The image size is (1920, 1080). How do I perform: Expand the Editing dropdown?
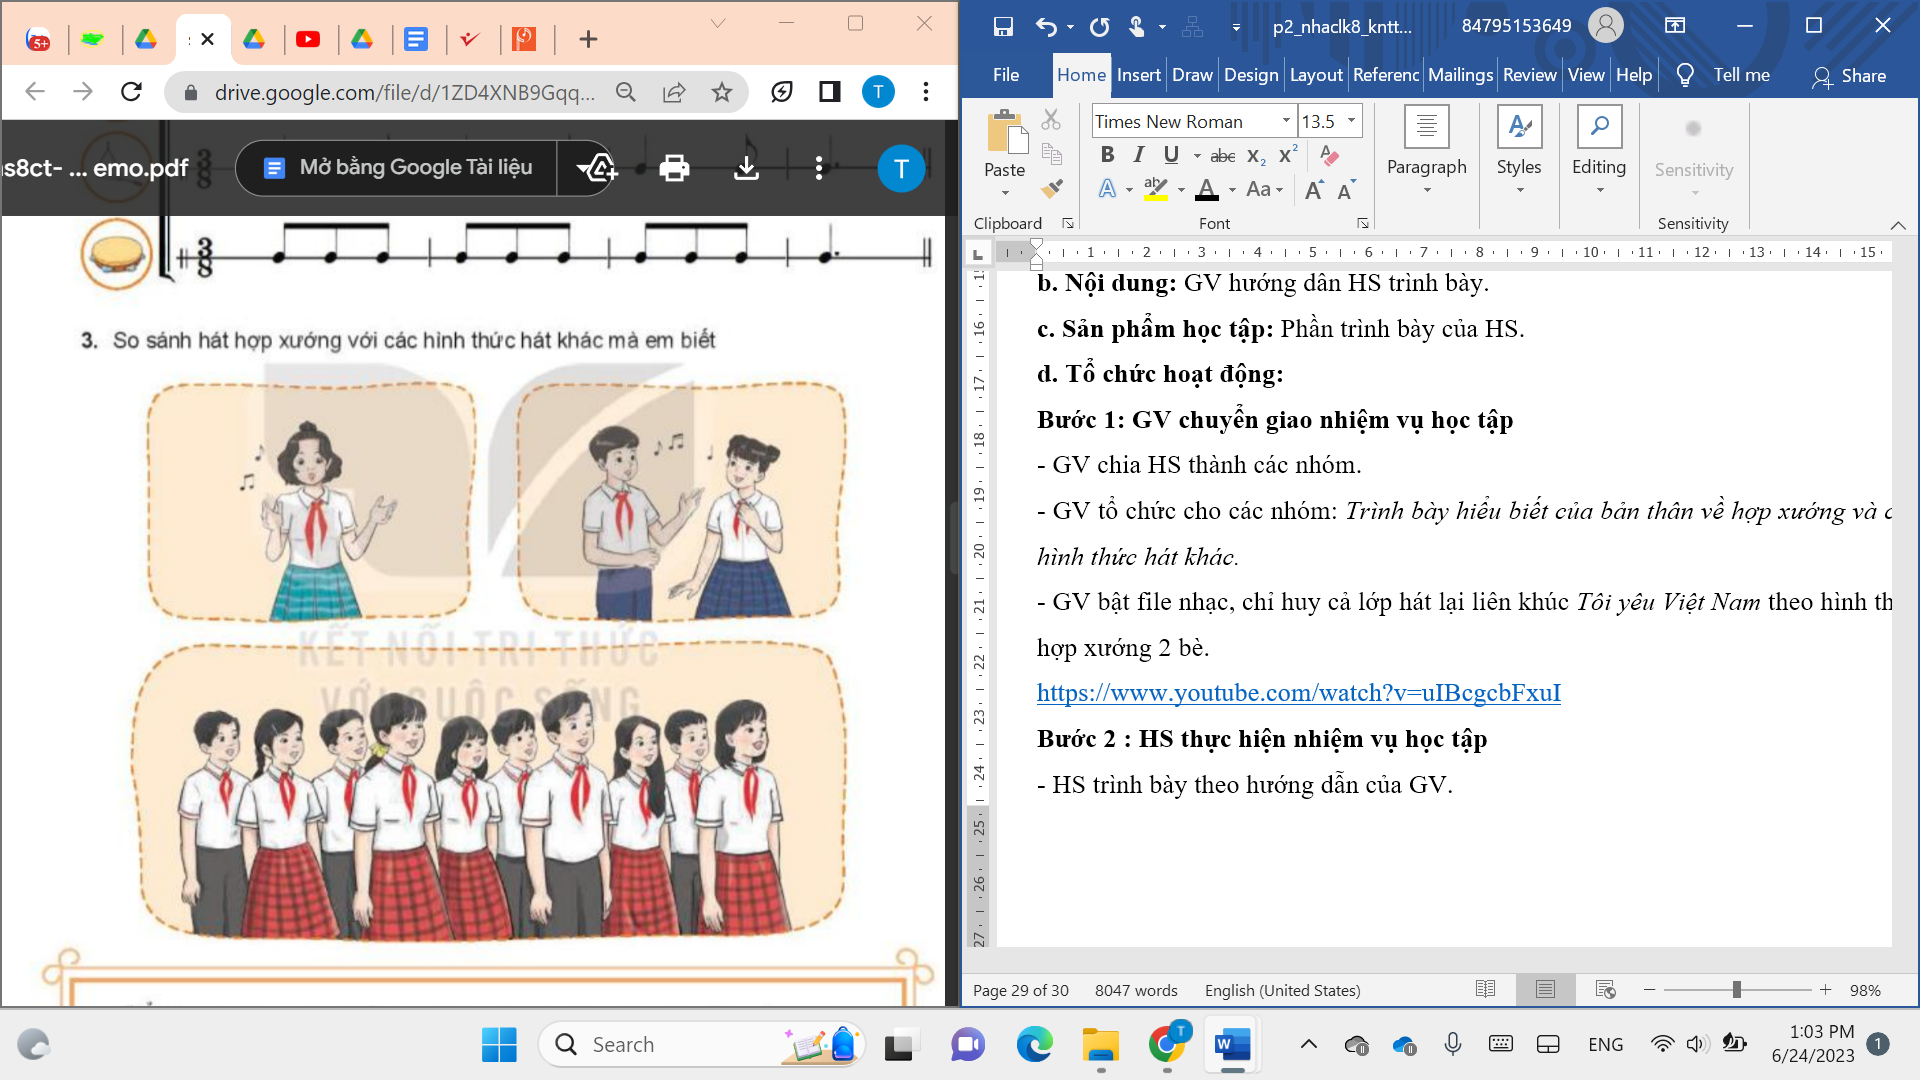click(x=1599, y=190)
